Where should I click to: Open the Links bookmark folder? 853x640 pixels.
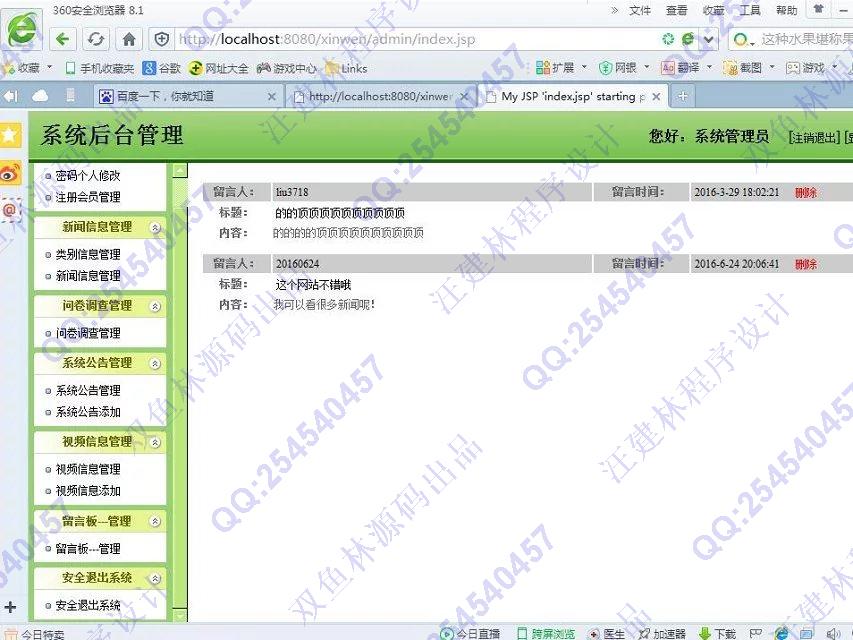[347, 68]
